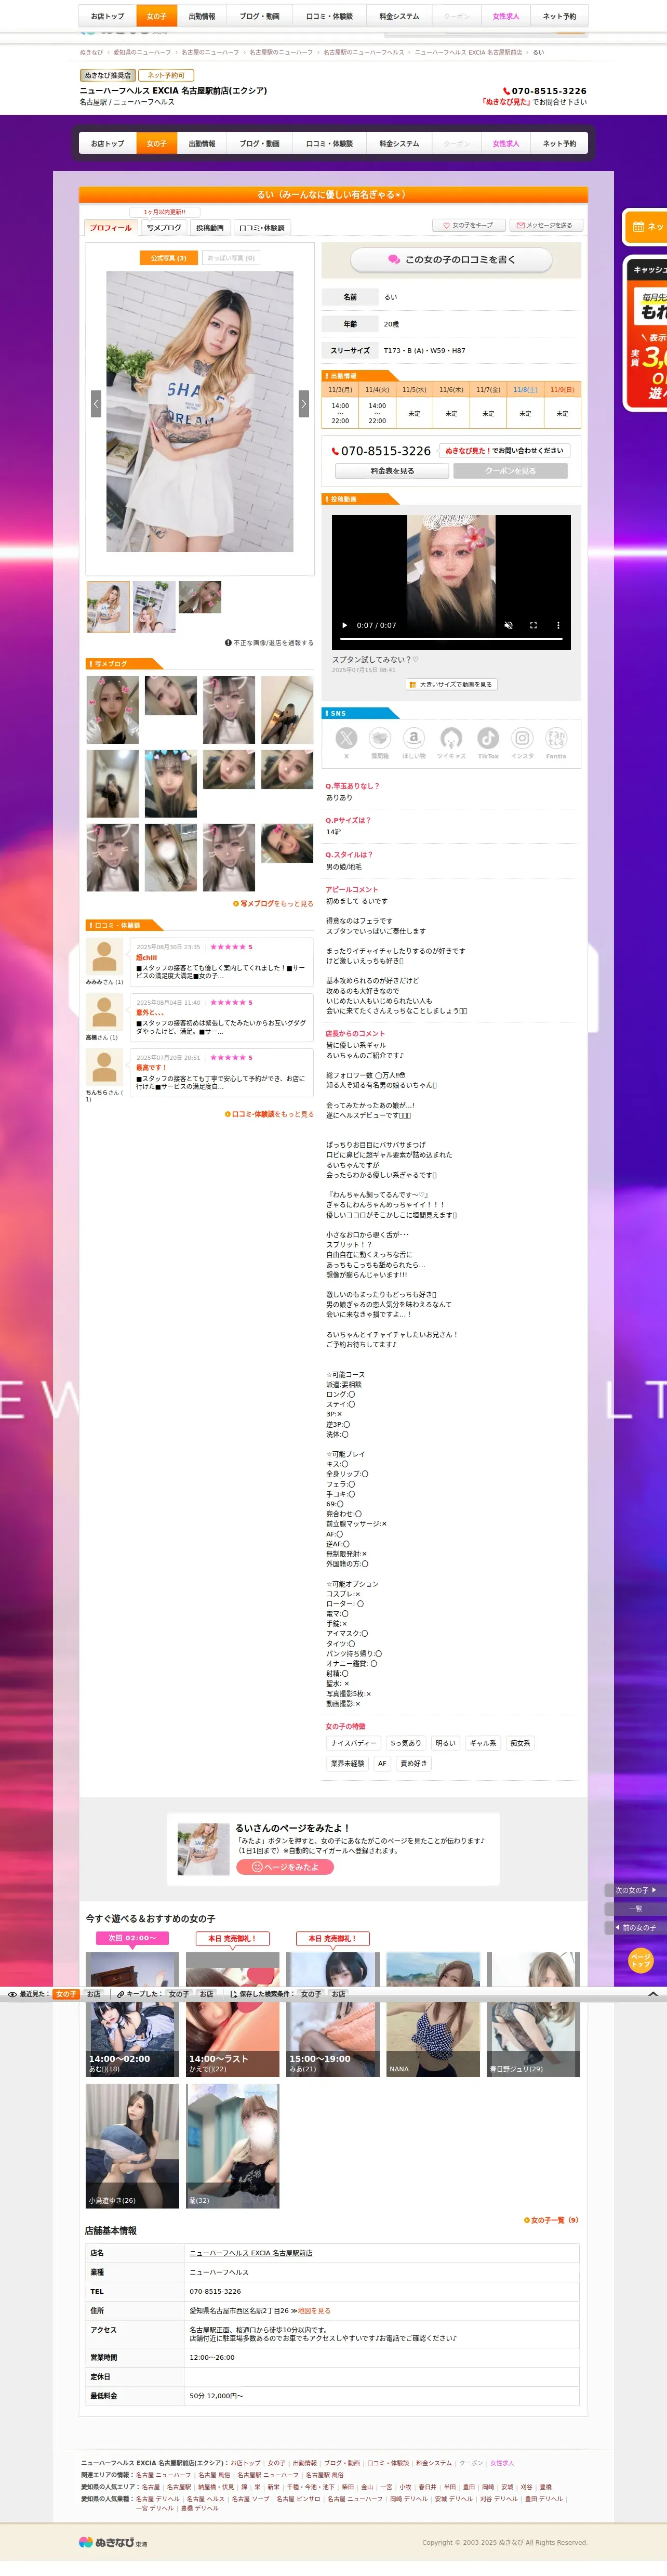Expand 保存した検索条件 お店 in bottom bar
Screen dimensions: 667x2576
click(339, 1994)
